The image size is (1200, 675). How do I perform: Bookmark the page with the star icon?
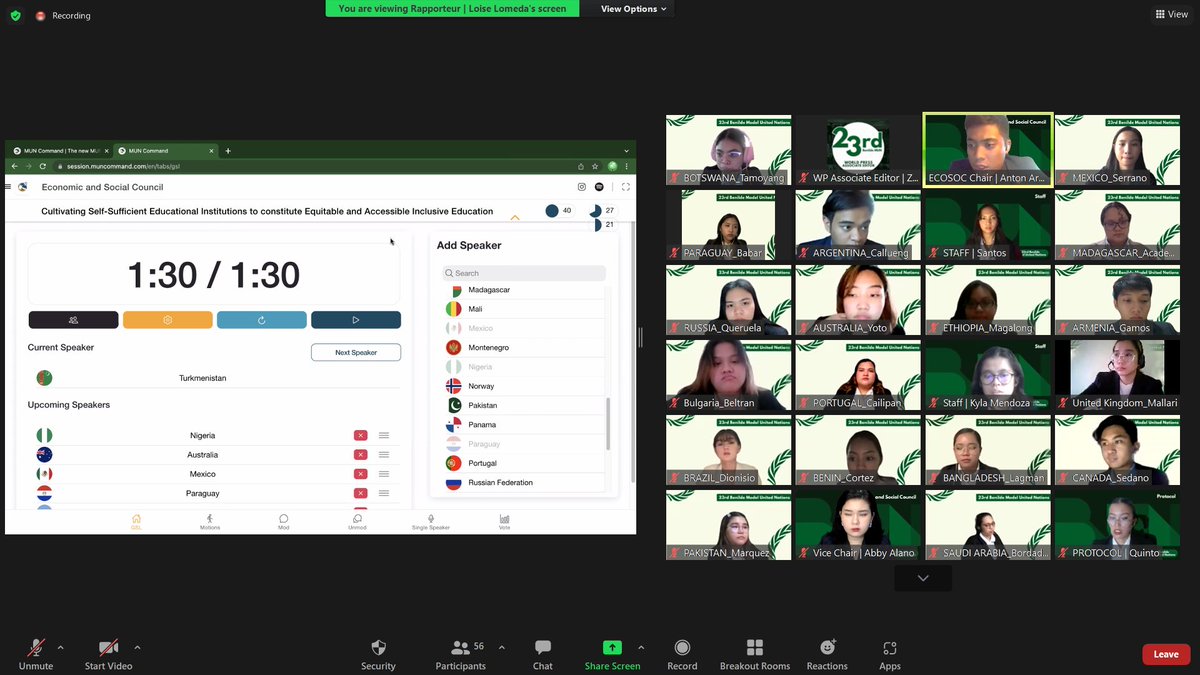(x=595, y=166)
